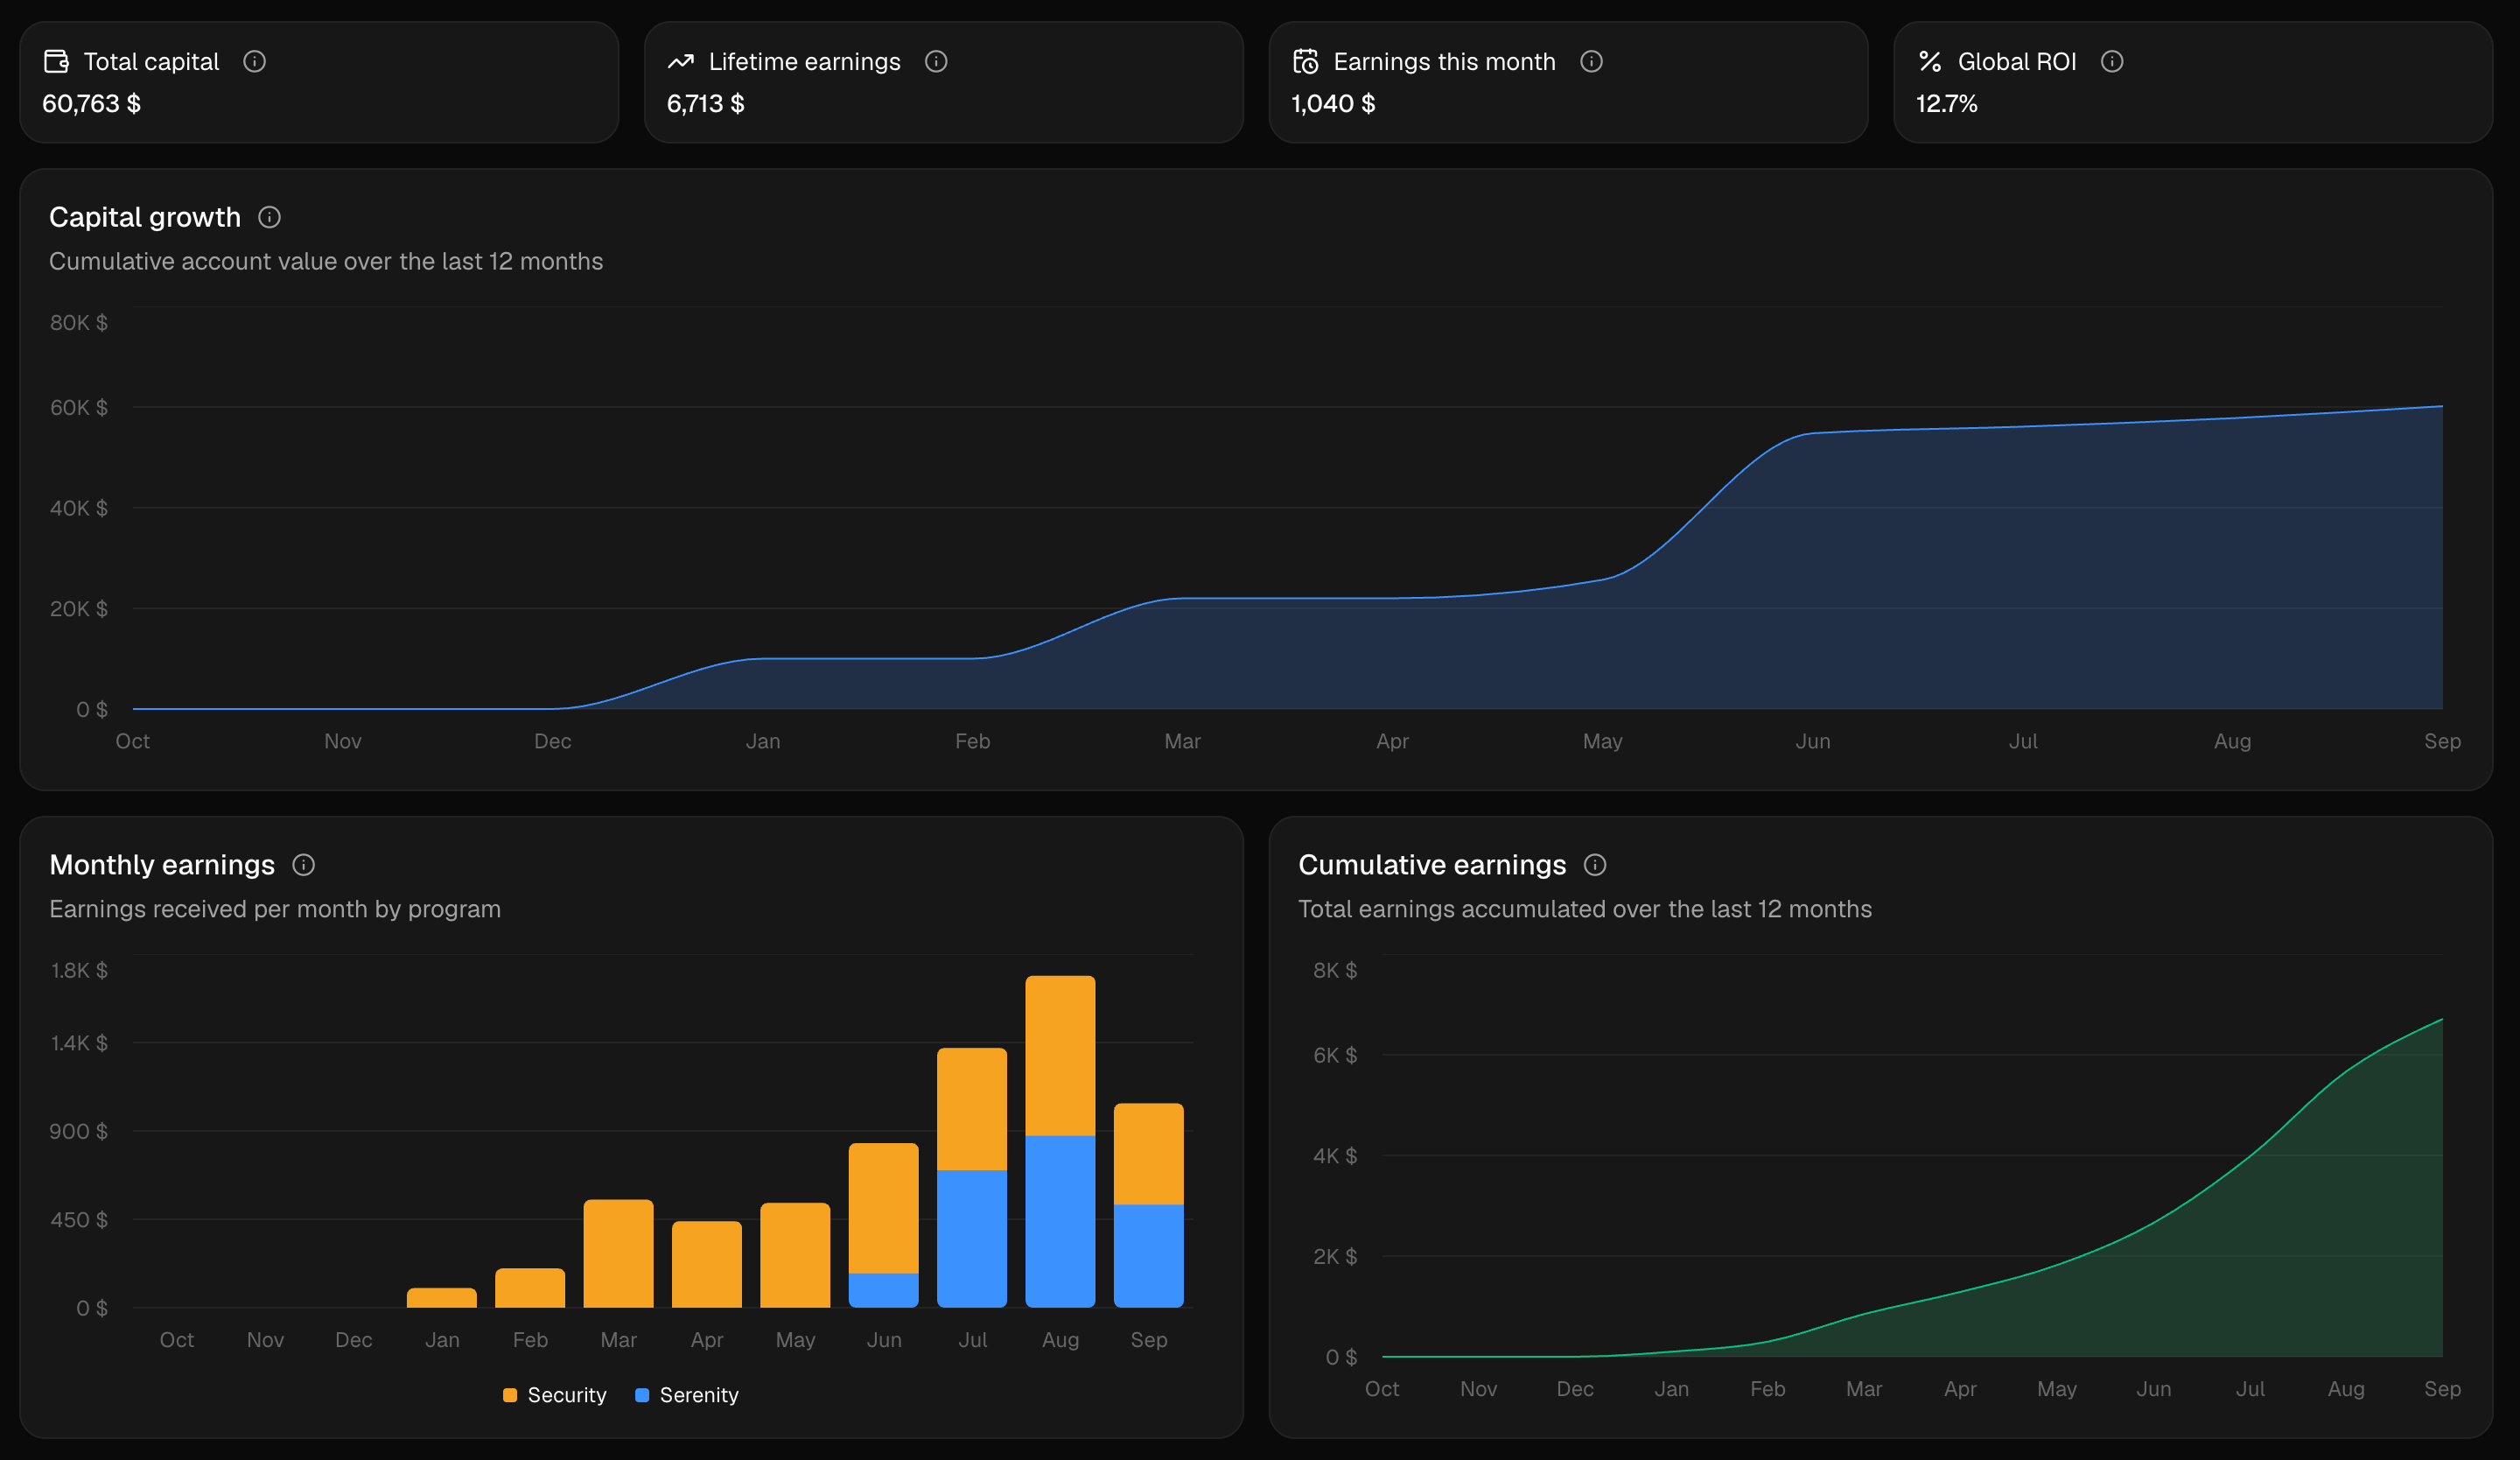The height and width of the screenshot is (1460, 2520).
Task: Toggle the Security series in the legend
Action: coord(555,1395)
